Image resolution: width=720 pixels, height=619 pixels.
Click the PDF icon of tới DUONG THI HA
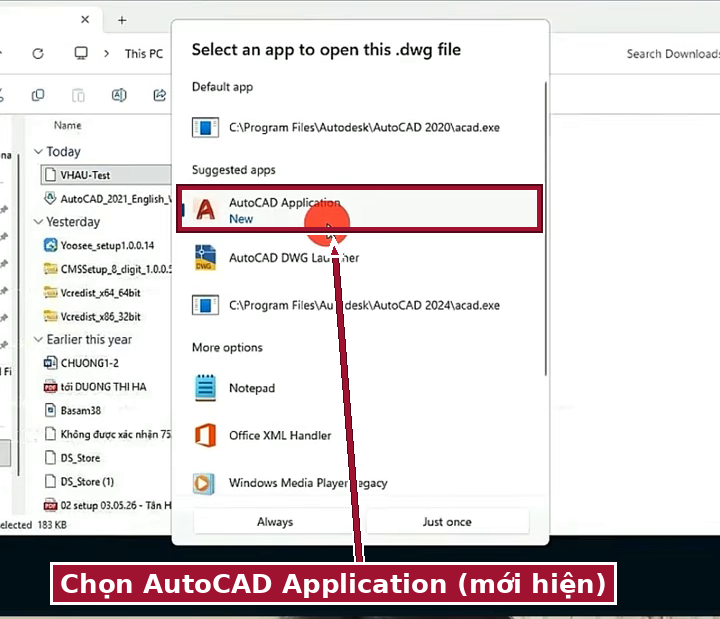[50, 387]
